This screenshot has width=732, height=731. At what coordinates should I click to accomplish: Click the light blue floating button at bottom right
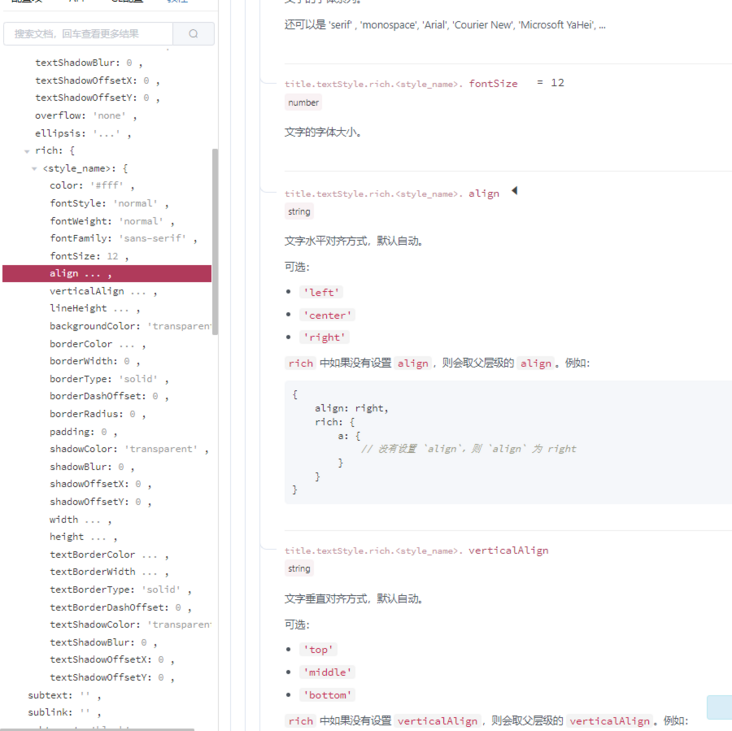click(719, 707)
